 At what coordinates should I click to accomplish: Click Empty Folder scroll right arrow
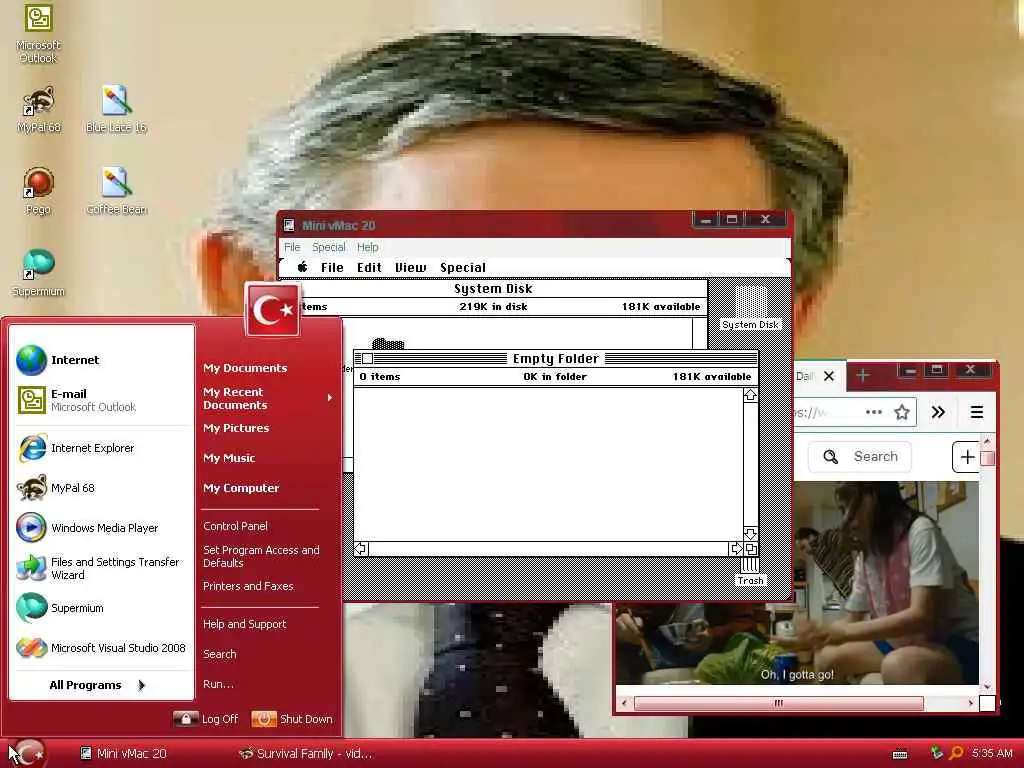pyautogui.click(x=736, y=549)
